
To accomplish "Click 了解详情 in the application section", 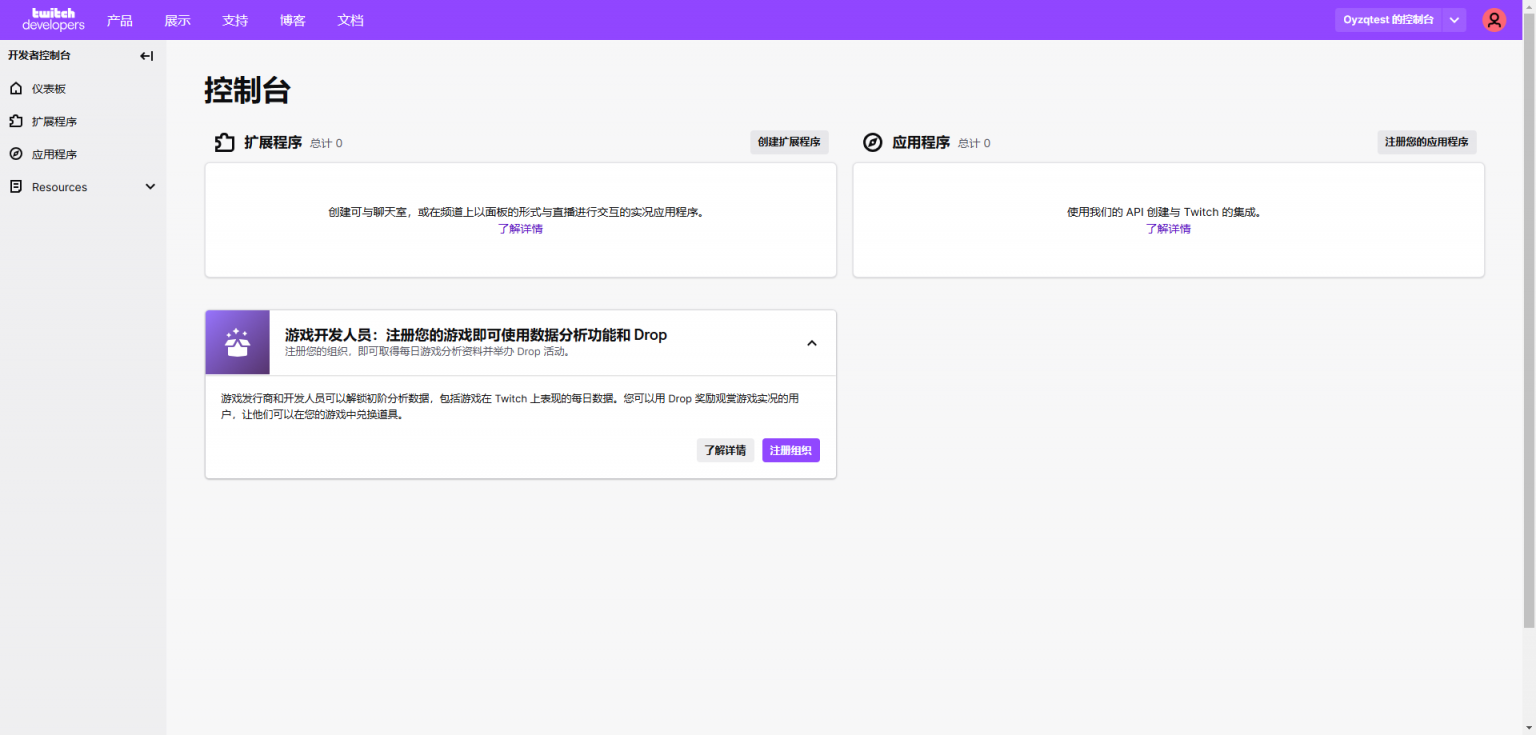I will (1168, 228).
